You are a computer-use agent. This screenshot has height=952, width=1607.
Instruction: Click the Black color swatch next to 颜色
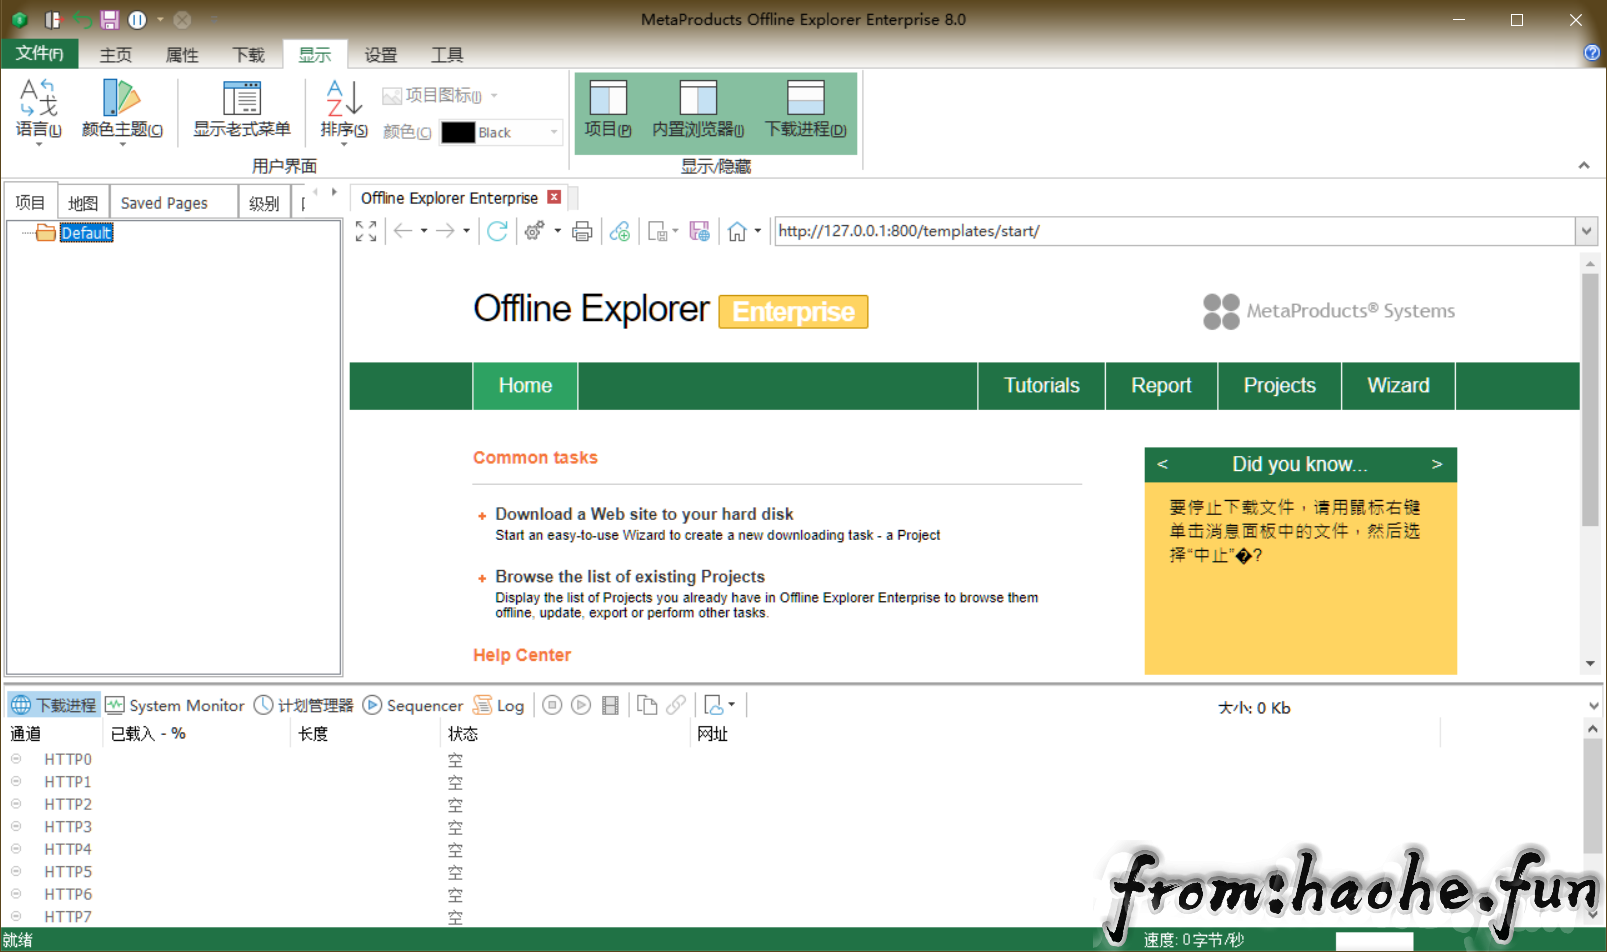tap(458, 132)
